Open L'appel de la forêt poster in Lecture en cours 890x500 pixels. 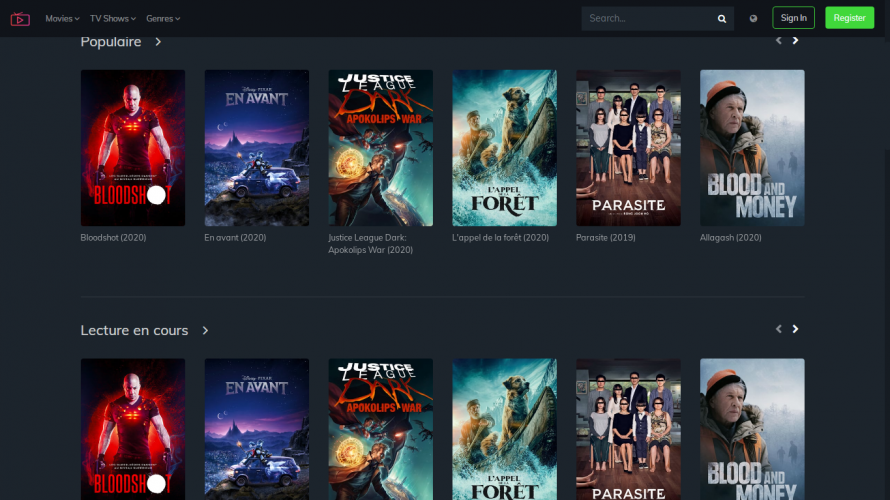pos(505,429)
